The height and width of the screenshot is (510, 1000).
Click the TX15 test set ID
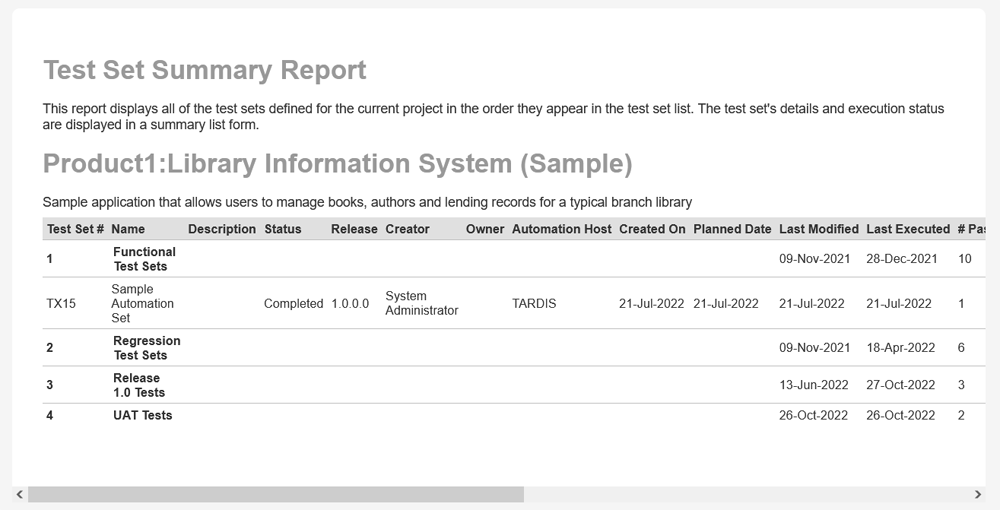pyautogui.click(x=61, y=303)
